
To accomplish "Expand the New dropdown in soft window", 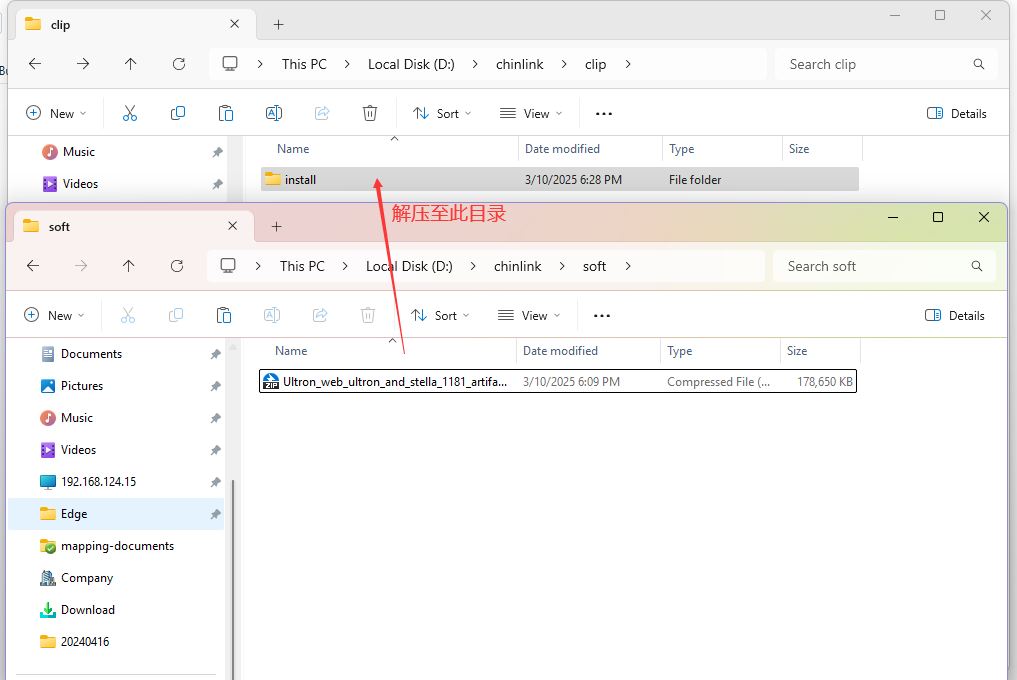I will pos(55,316).
